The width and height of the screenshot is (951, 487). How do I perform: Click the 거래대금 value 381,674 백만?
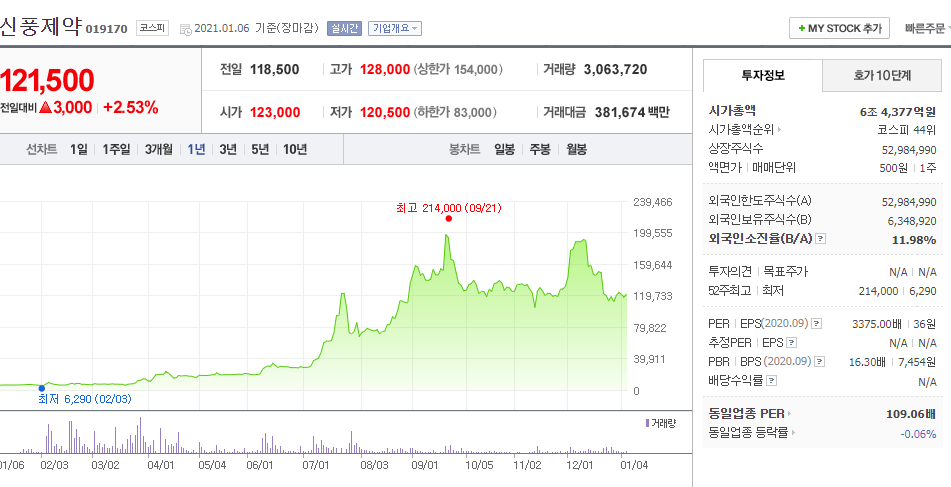[632, 112]
